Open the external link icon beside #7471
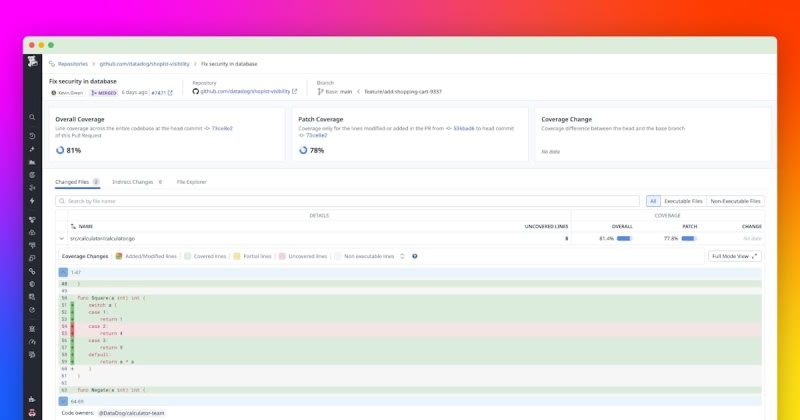The height and width of the screenshot is (420, 800). click(170, 92)
